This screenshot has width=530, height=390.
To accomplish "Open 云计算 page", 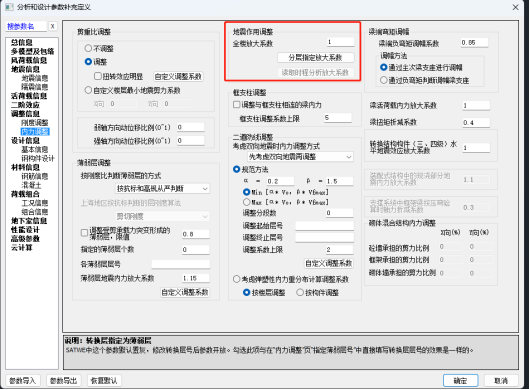I will 22,248.
